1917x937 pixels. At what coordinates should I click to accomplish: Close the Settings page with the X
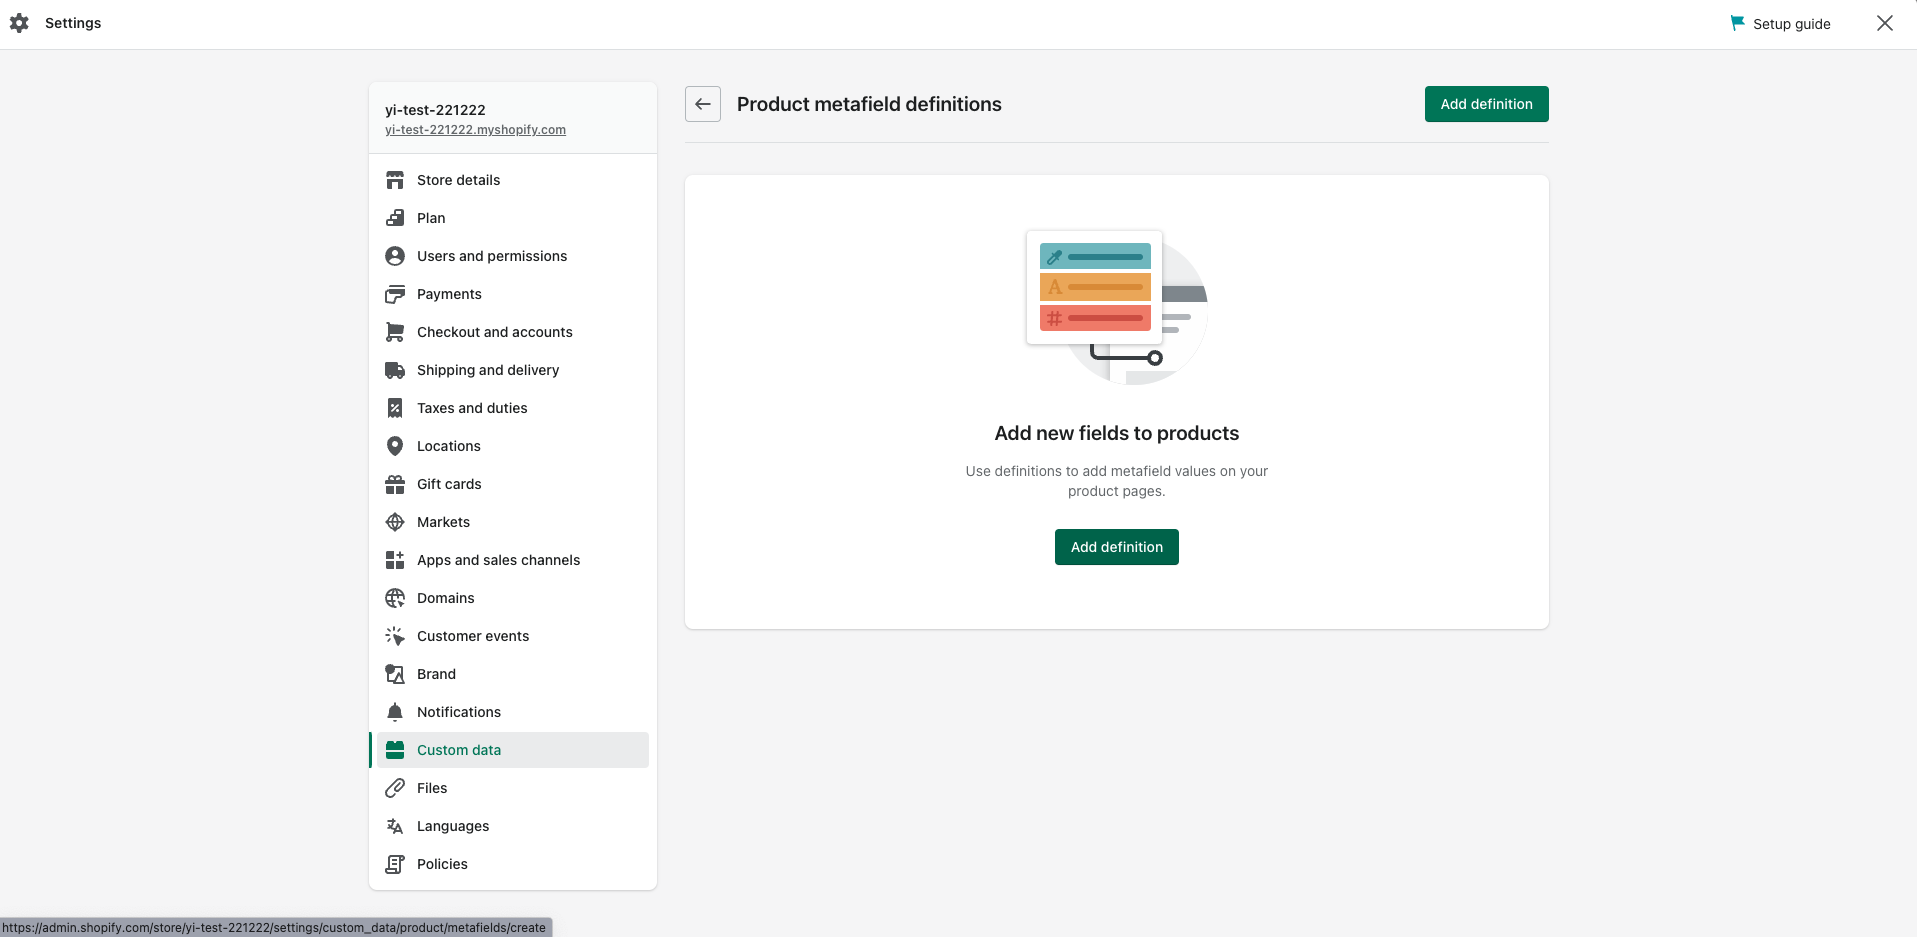click(x=1884, y=23)
